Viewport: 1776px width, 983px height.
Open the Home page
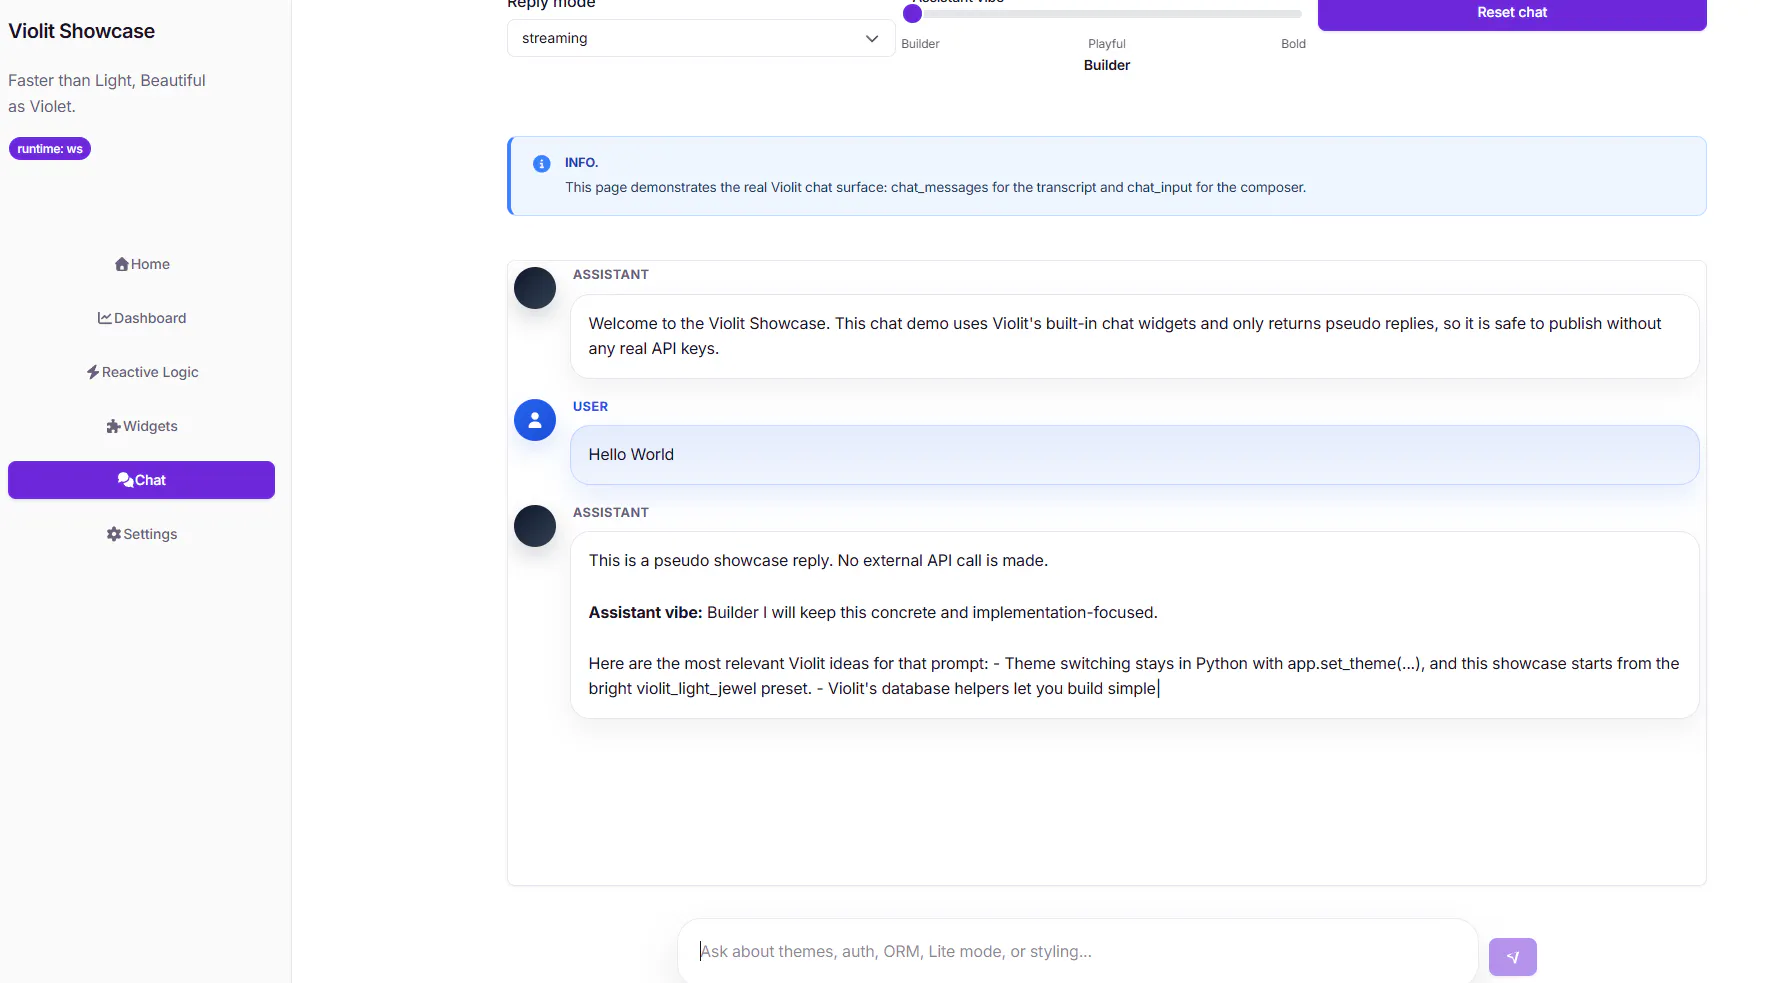141,264
